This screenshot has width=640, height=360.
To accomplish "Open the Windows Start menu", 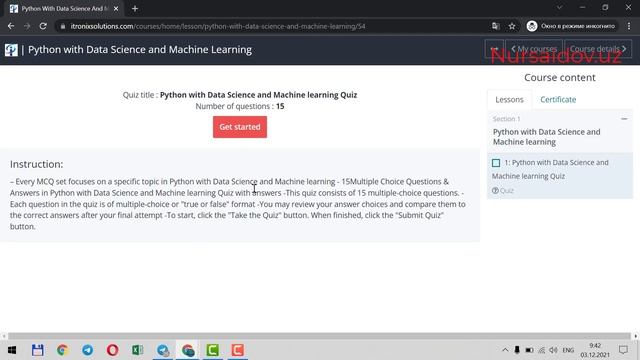I will click(12, 350).
